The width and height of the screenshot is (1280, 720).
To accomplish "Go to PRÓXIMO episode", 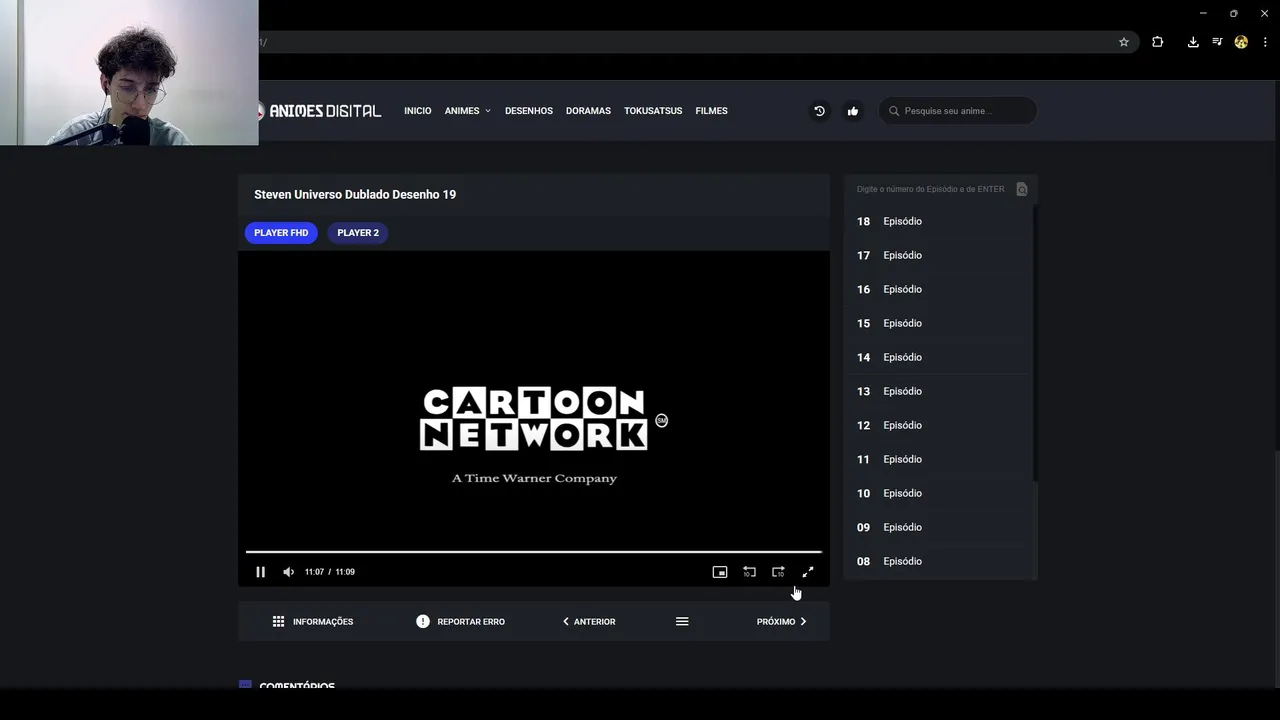I will (781, 622).
